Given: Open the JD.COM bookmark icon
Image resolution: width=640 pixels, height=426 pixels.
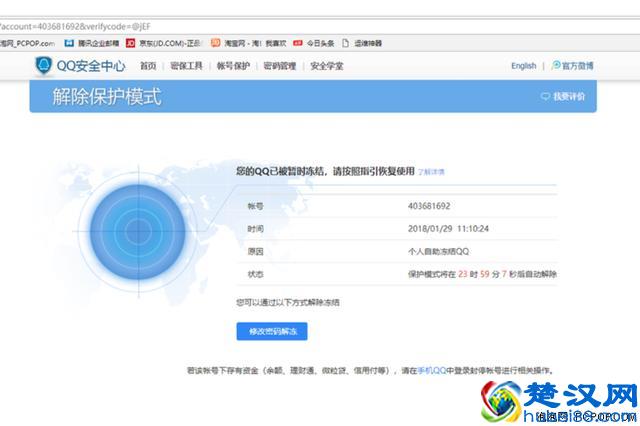Looking at the screenshot, I should coord(131,43).
